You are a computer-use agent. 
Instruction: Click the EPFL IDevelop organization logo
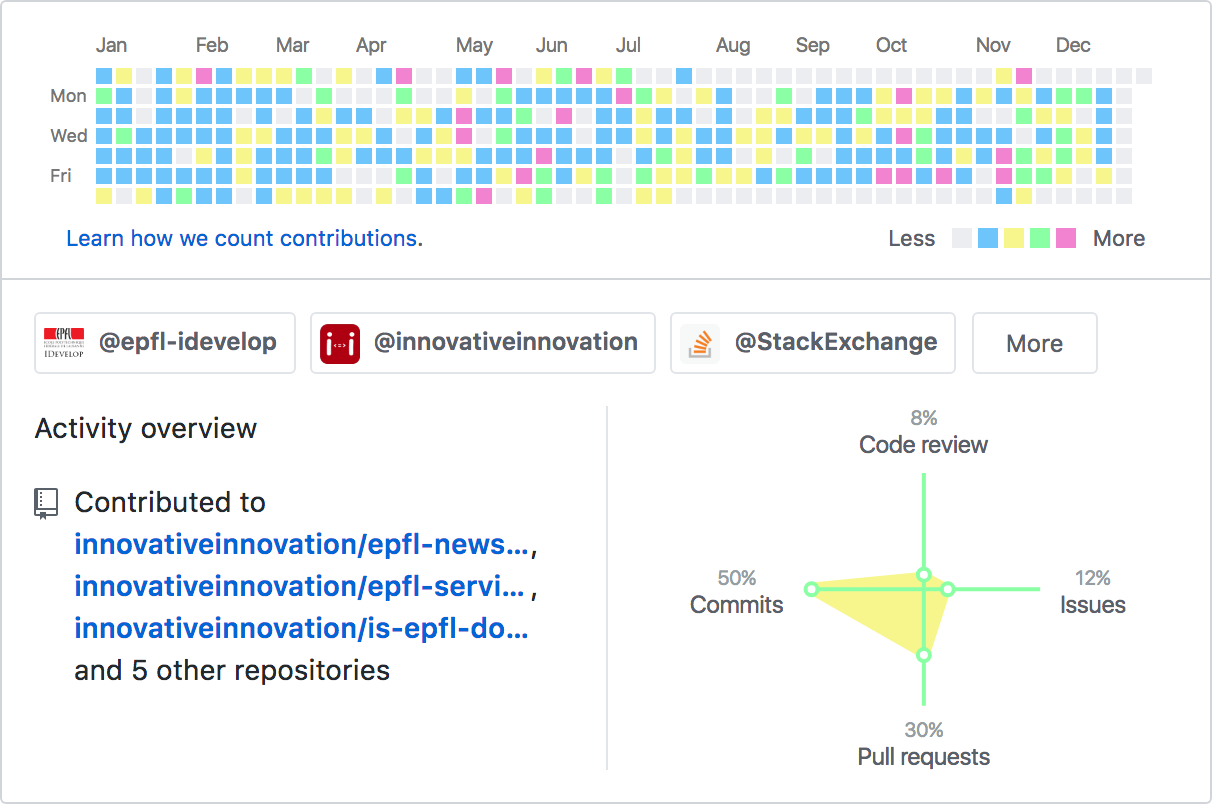coord(64,343)
